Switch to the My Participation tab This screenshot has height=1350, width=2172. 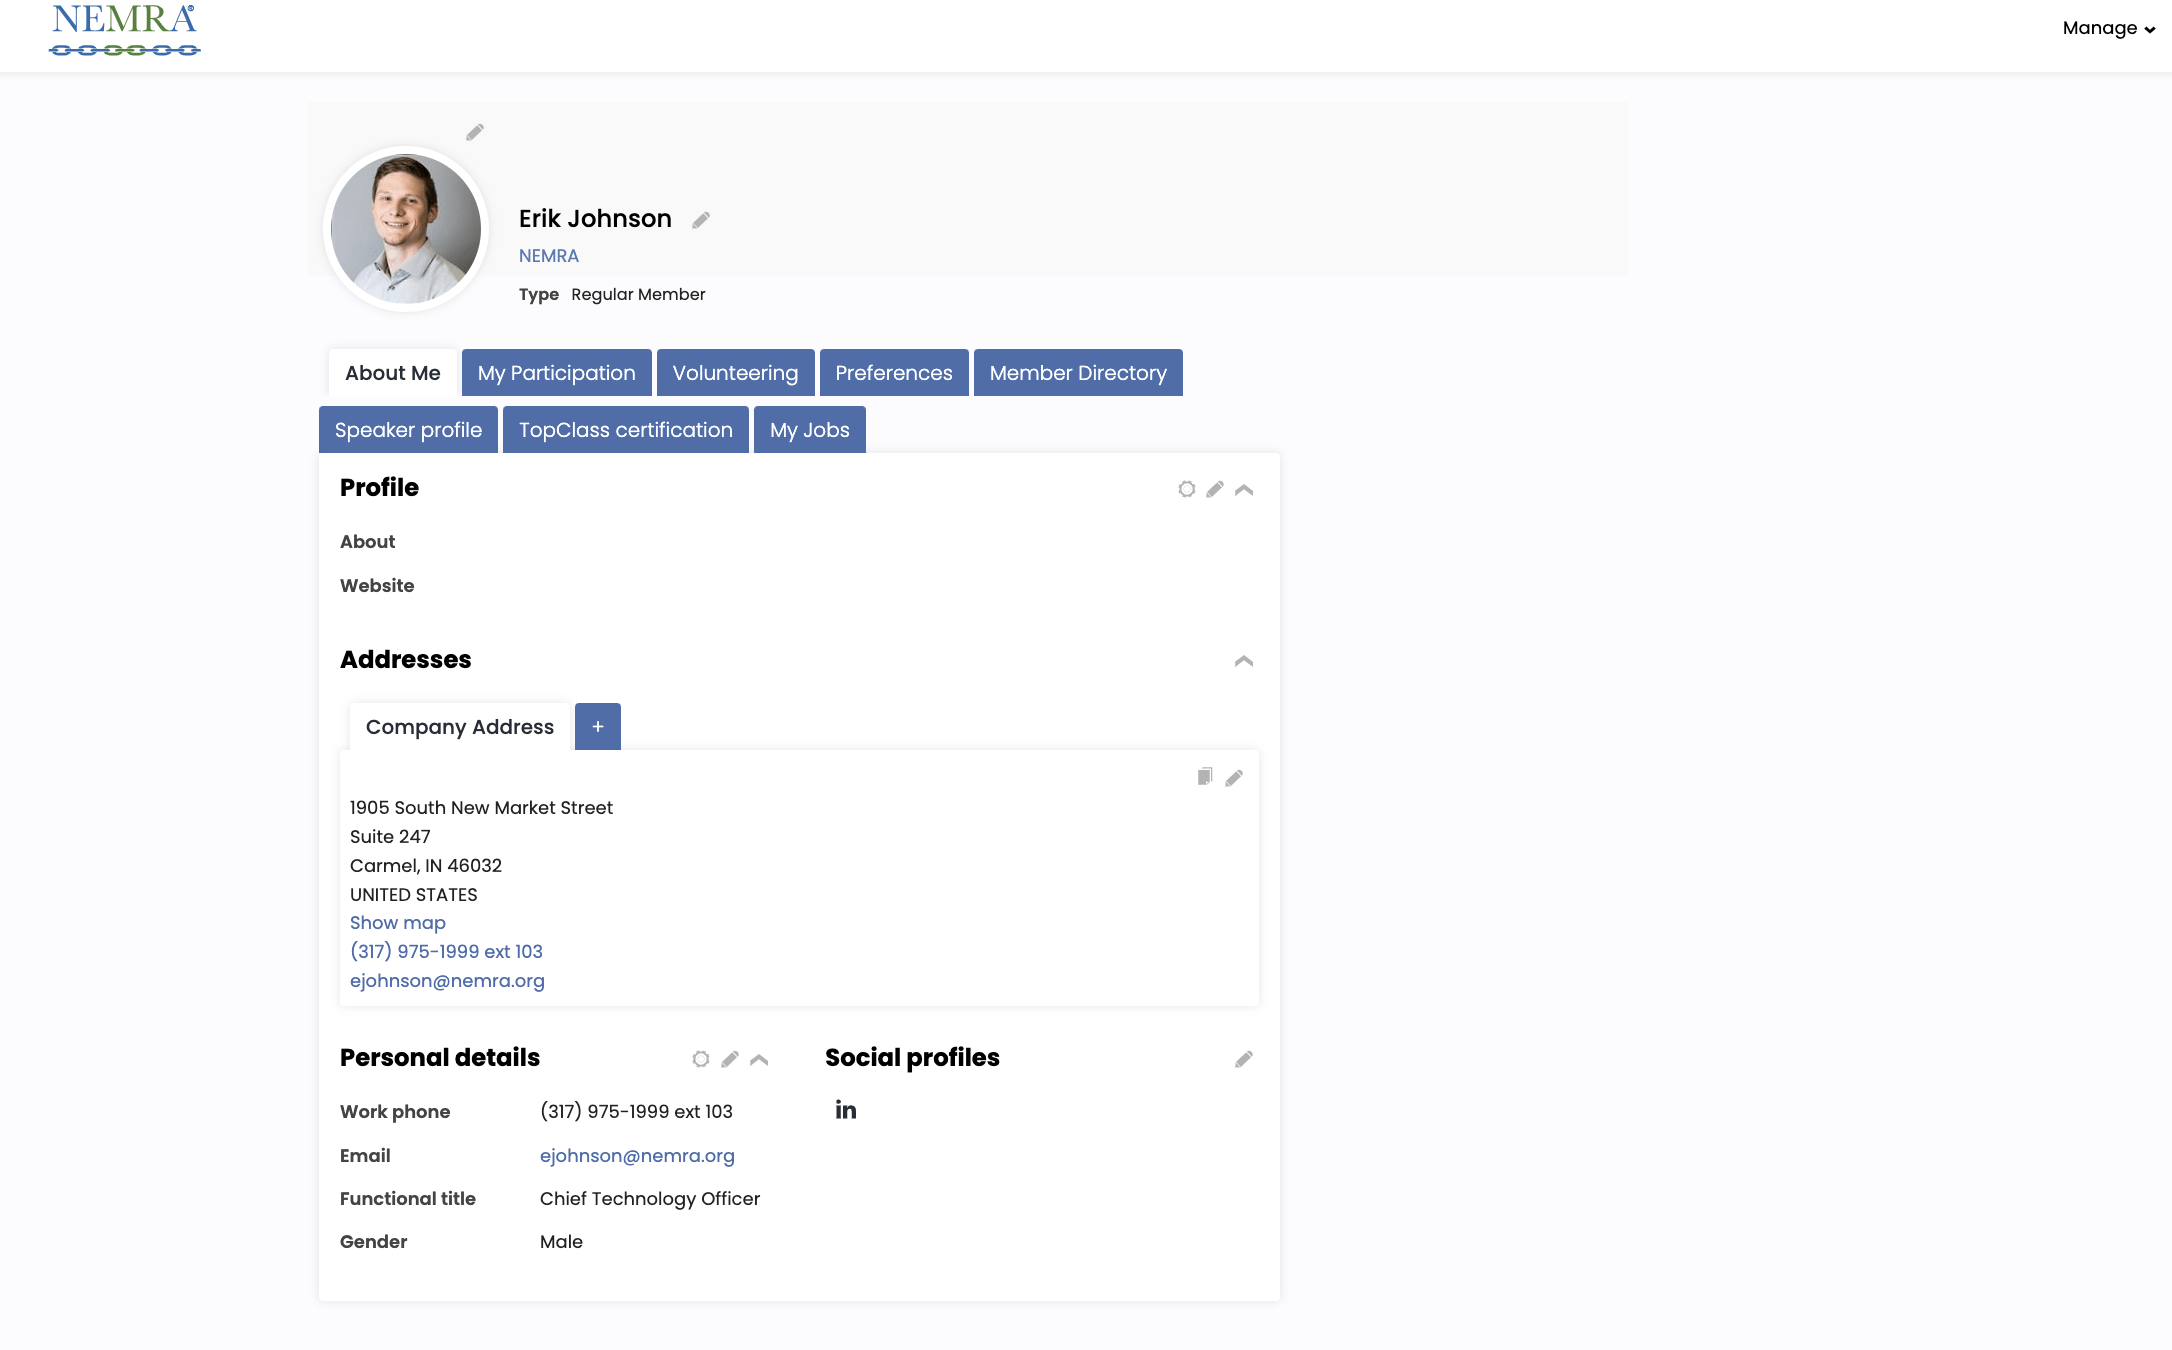tap(557, 373)
